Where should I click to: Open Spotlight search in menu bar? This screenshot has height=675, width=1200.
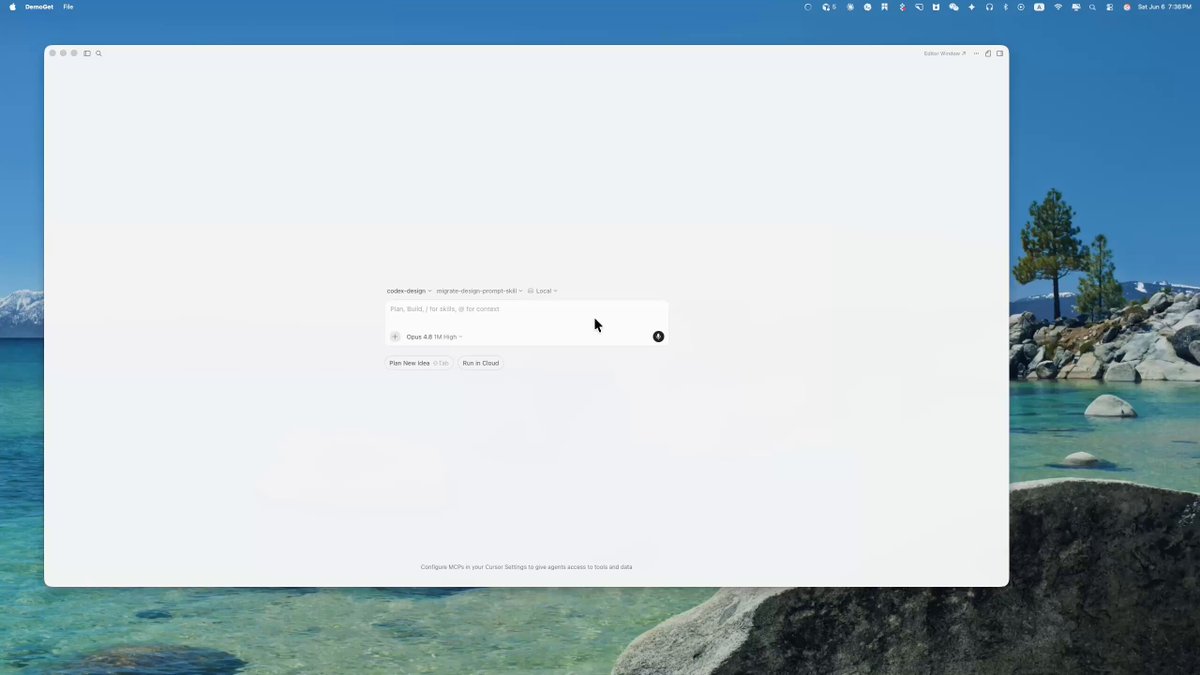(x=1092, y=7)
